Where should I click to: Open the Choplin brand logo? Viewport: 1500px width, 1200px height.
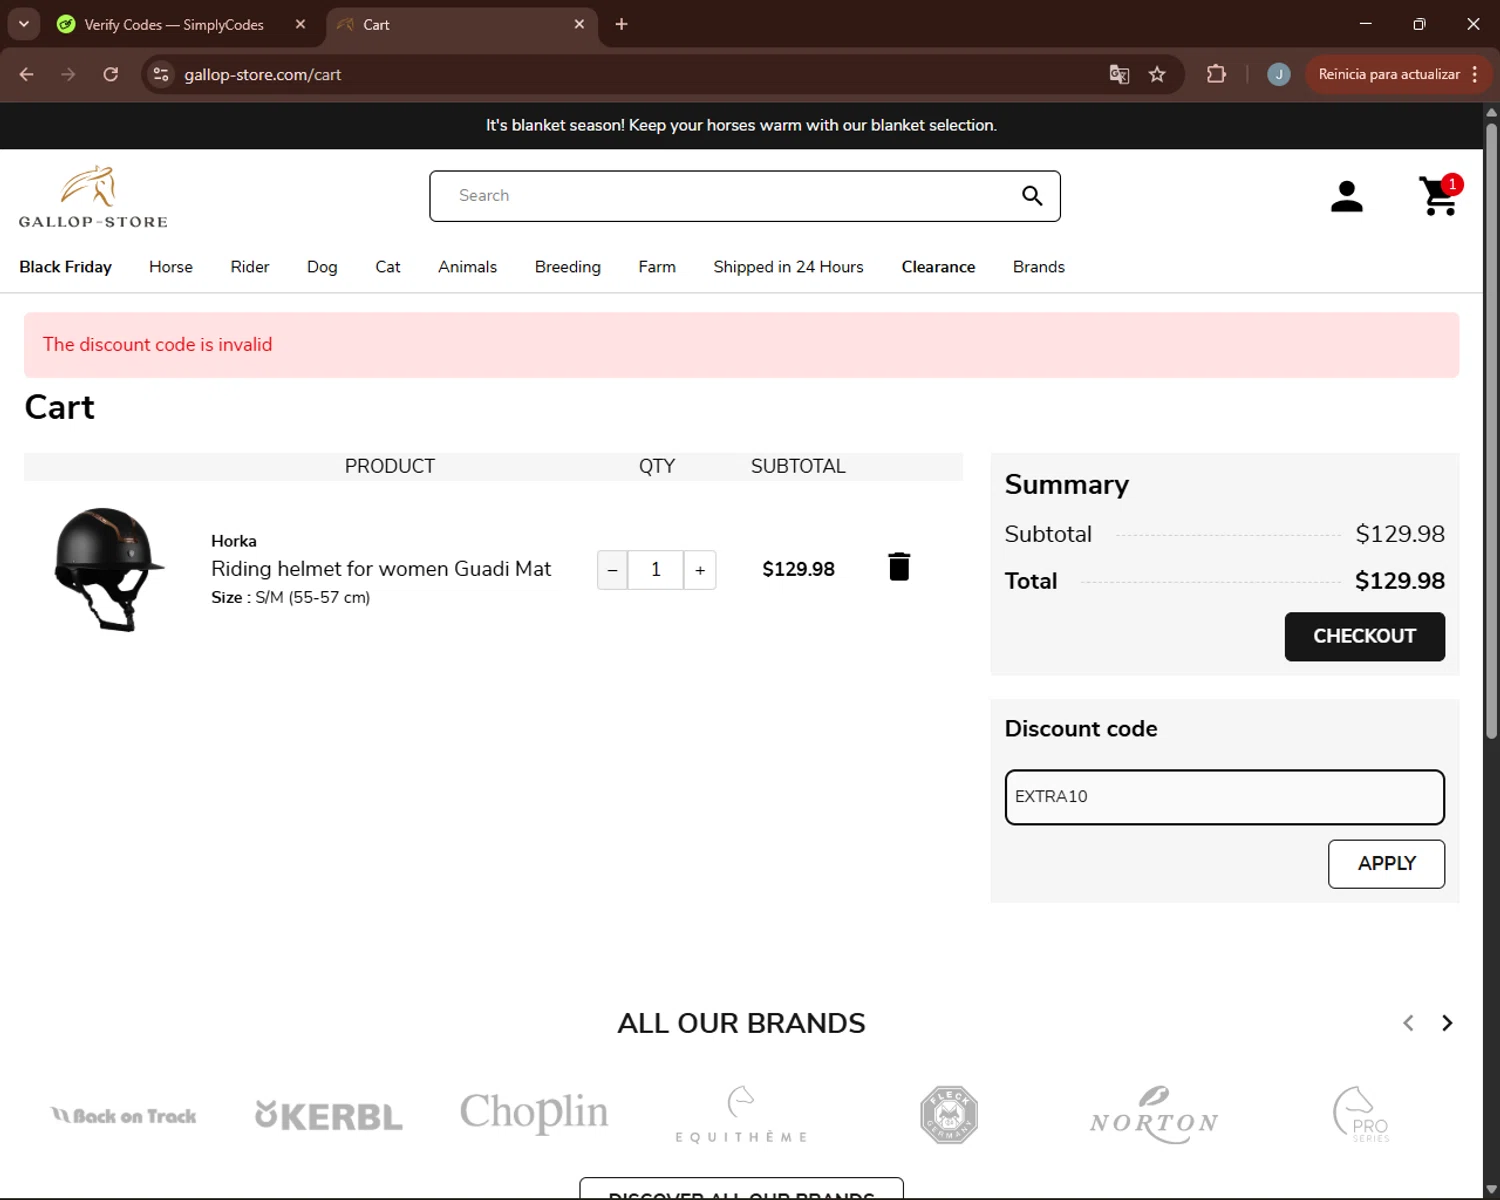(x=534, y=1112)
